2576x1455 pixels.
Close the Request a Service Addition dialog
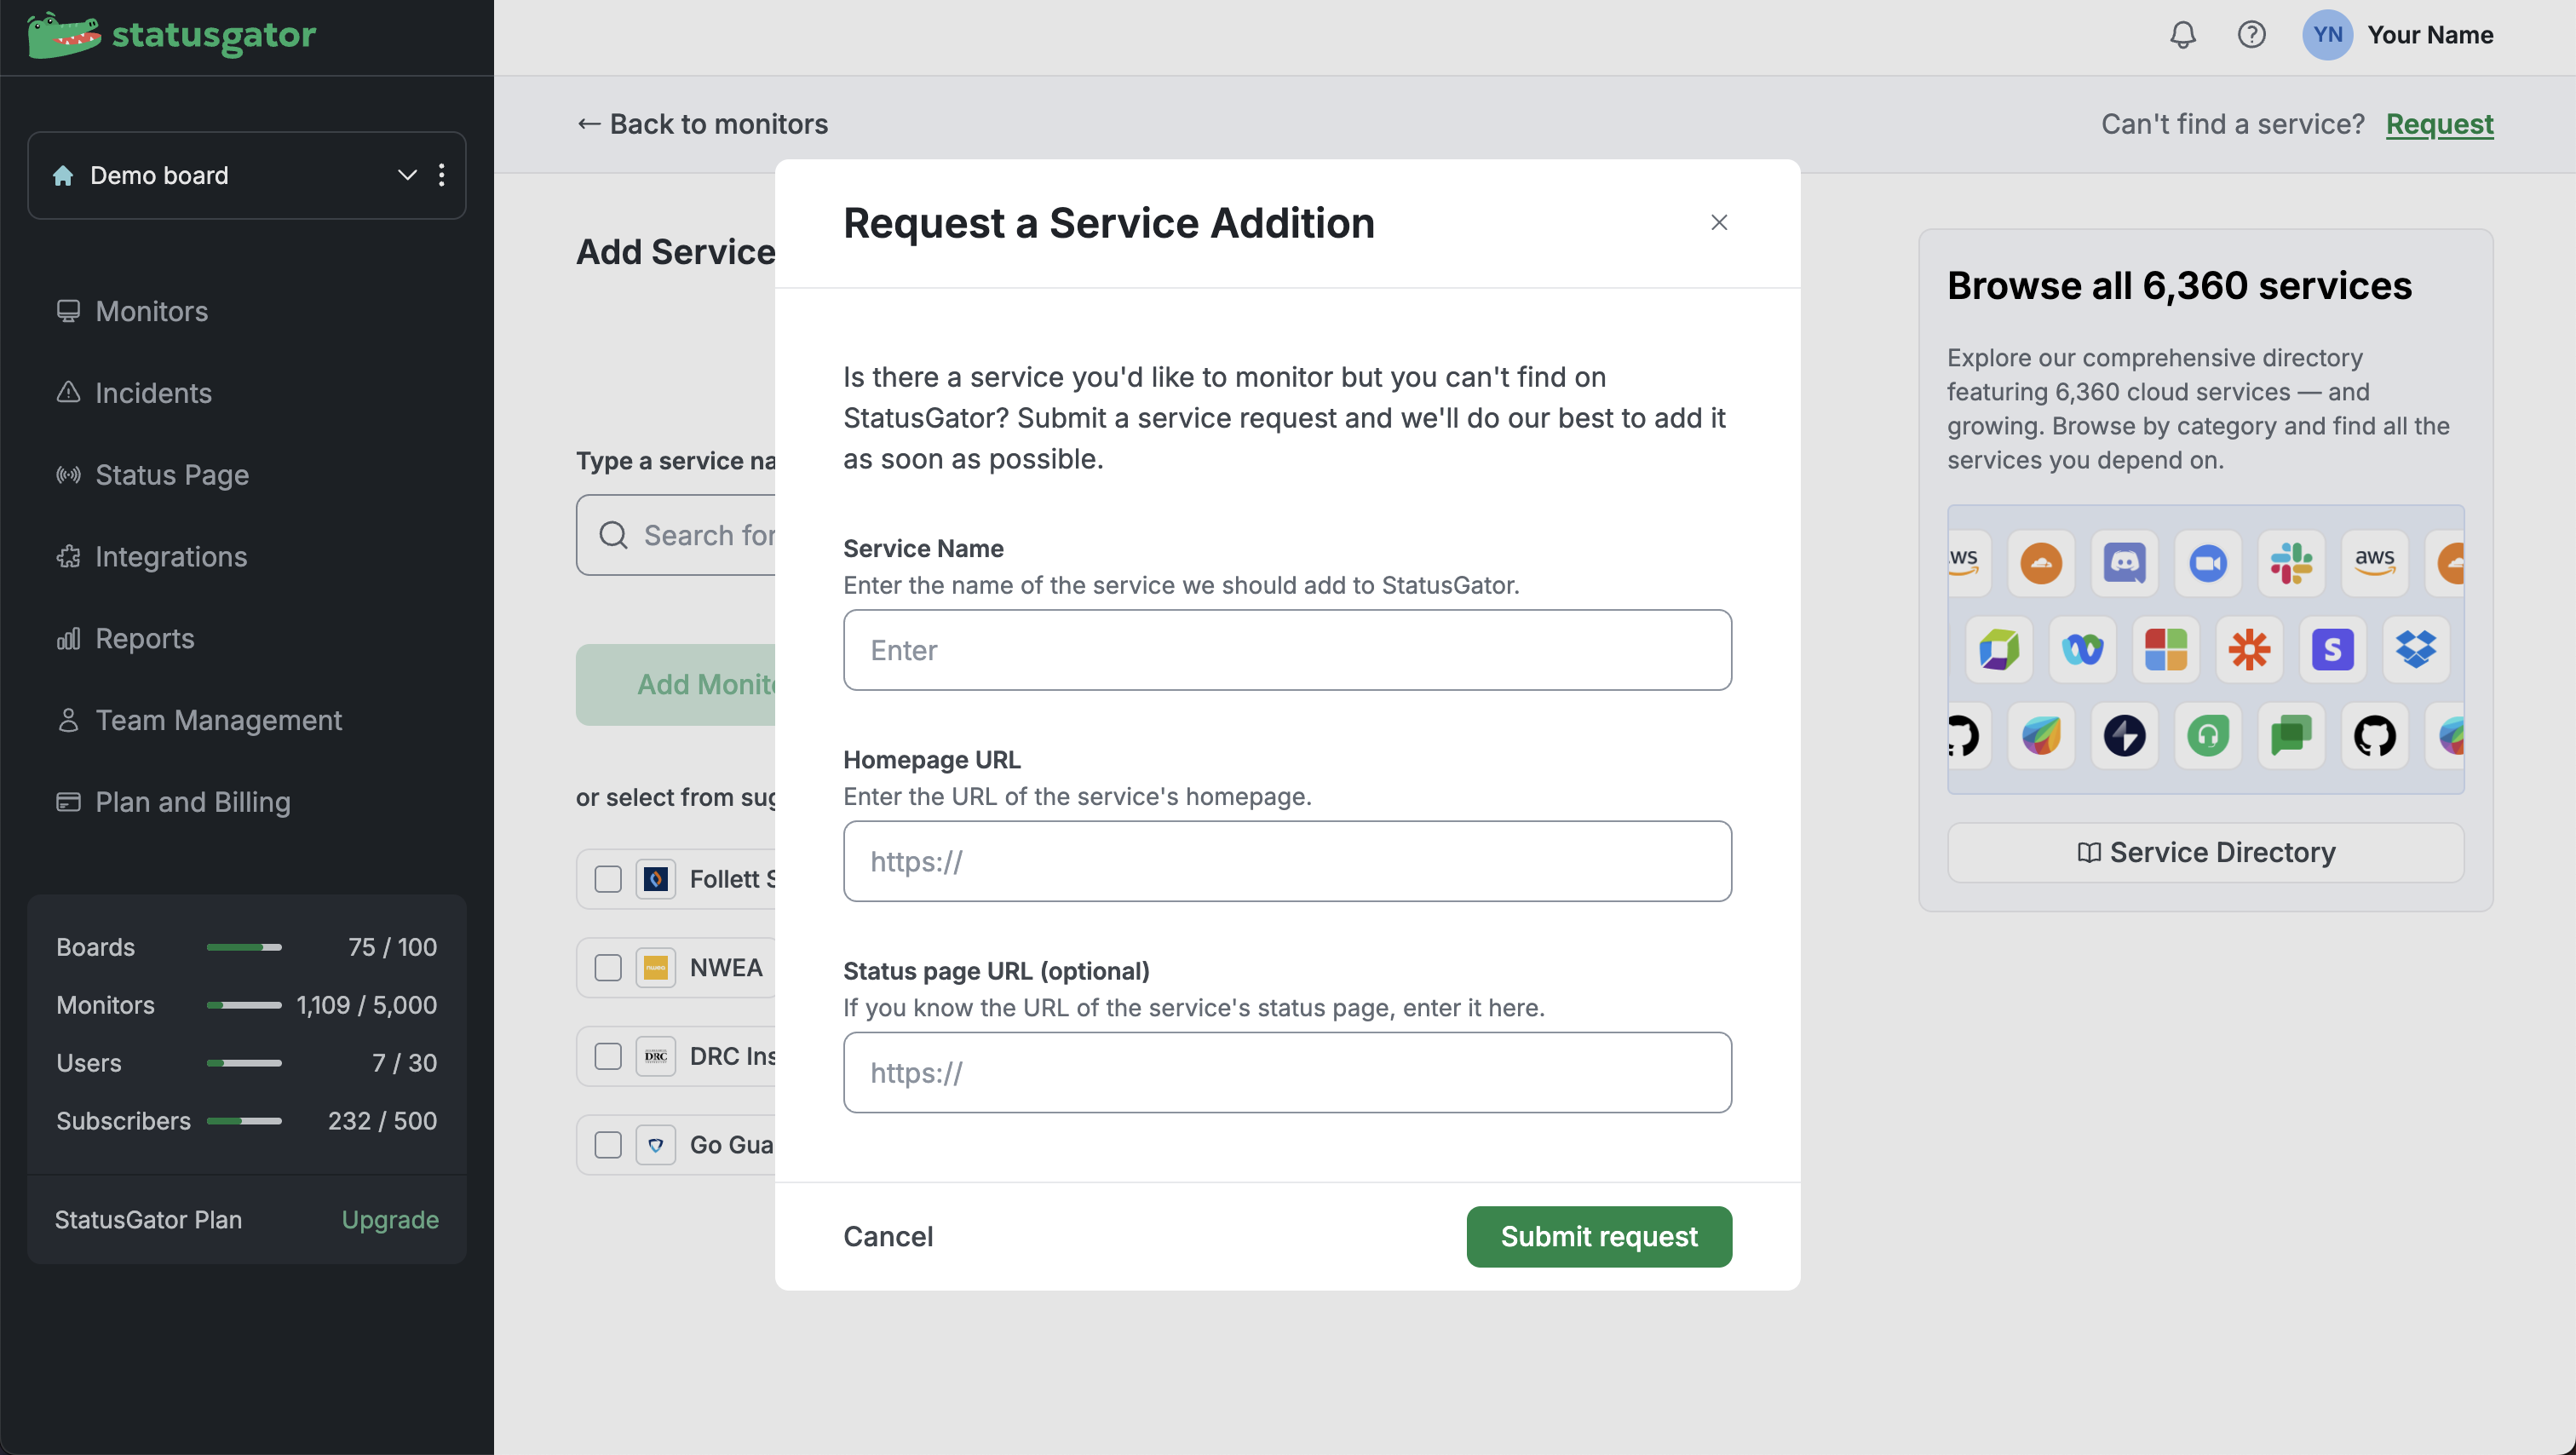(1719, 222)
